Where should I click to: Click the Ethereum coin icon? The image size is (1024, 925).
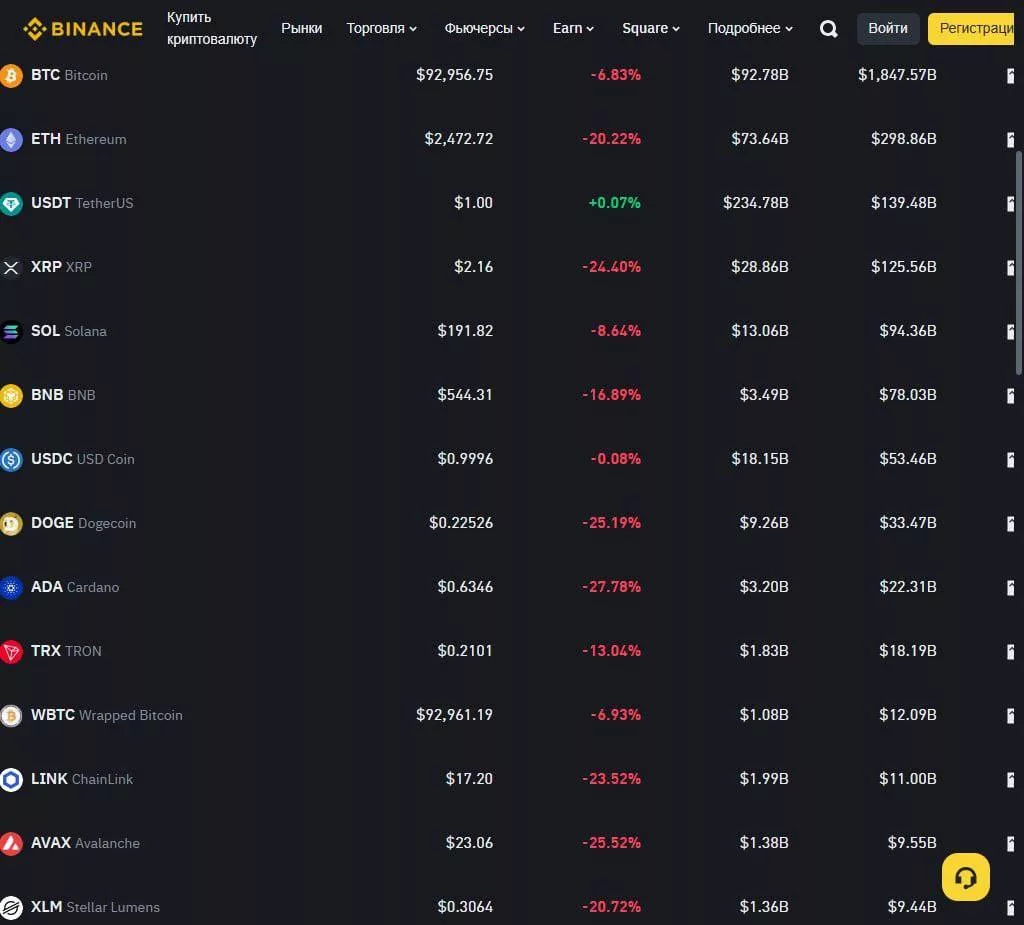[x=11, y=140]
